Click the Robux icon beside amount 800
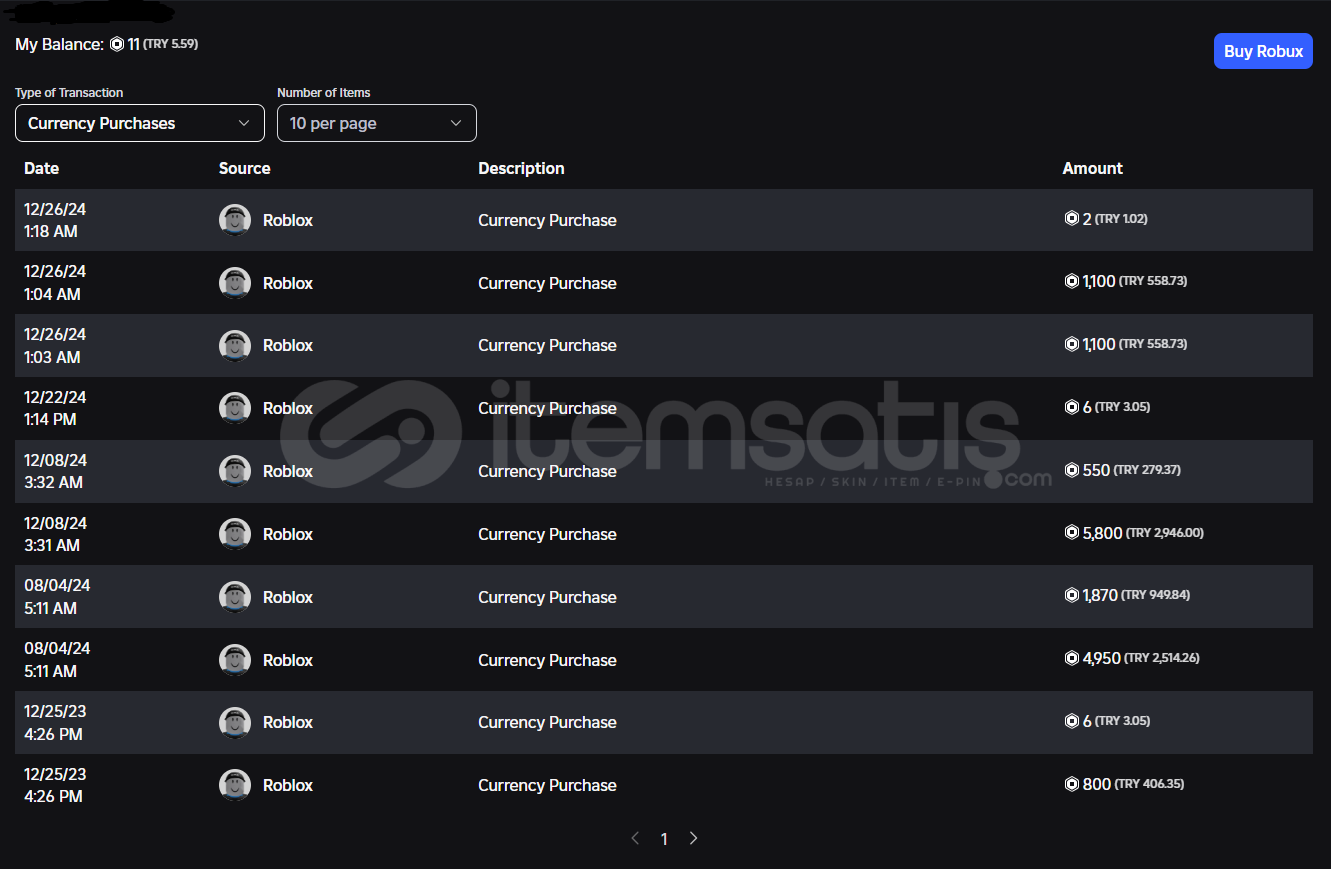The height and width of the screenshot is (869, 1331). [1071, 784]
